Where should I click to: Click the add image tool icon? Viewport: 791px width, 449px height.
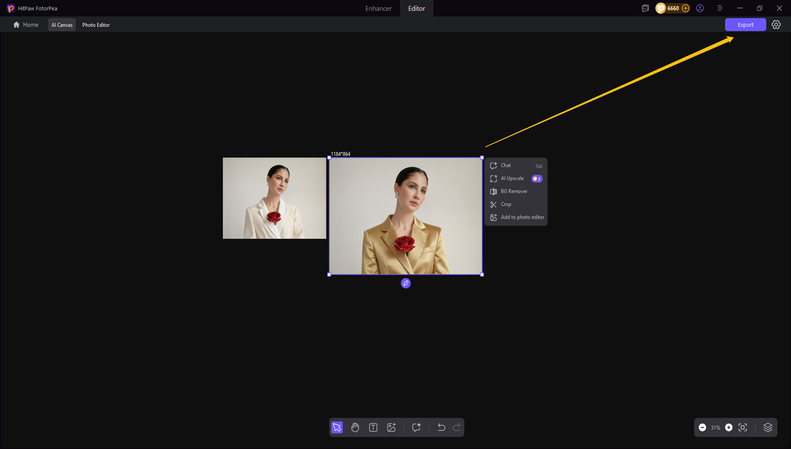pyautogui.click(x=391, y=427)
